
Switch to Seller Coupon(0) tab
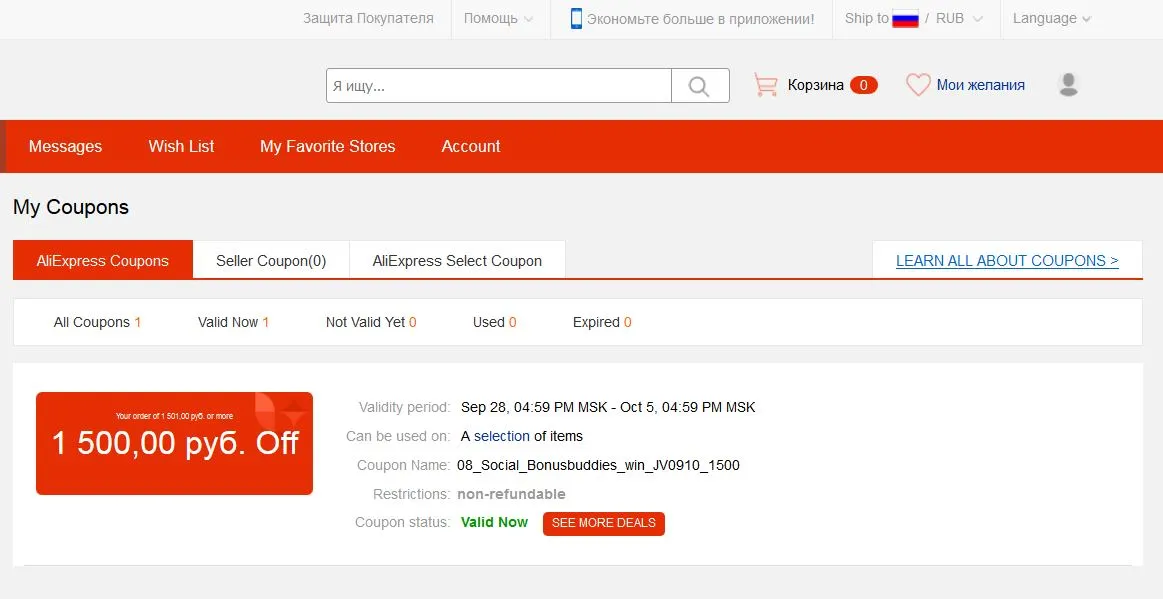tap(271, 260)
